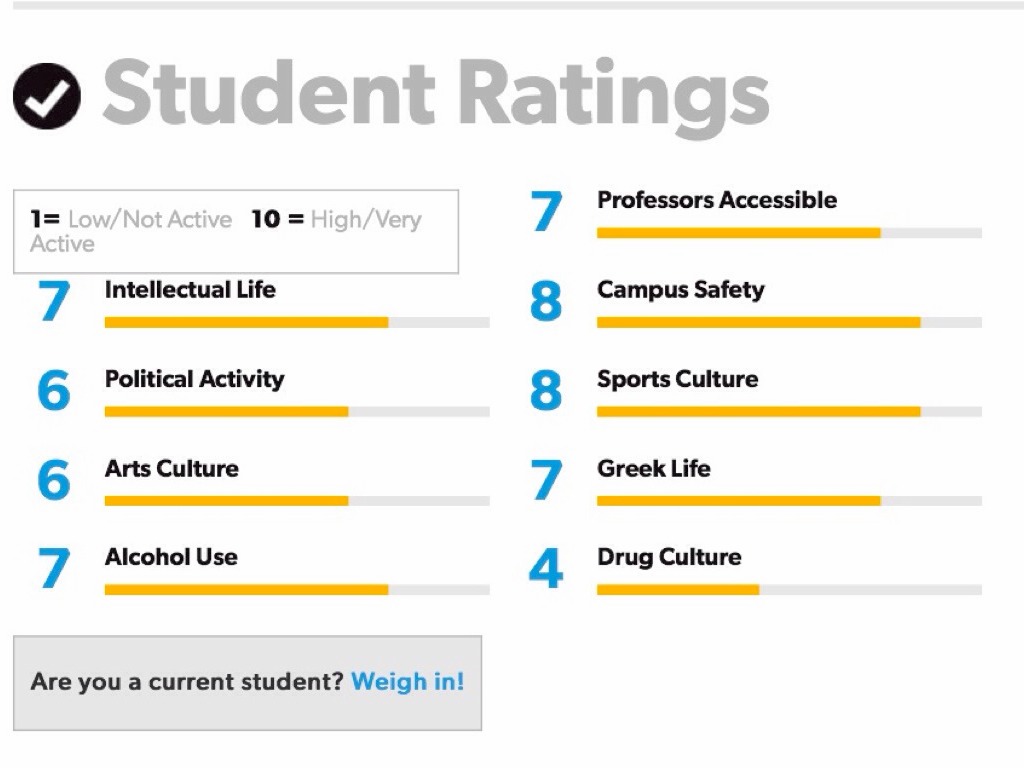Click the Weigh in! link
Image resolution: width=1024 pixels, height=768 pixels.
tap(408, 682)
